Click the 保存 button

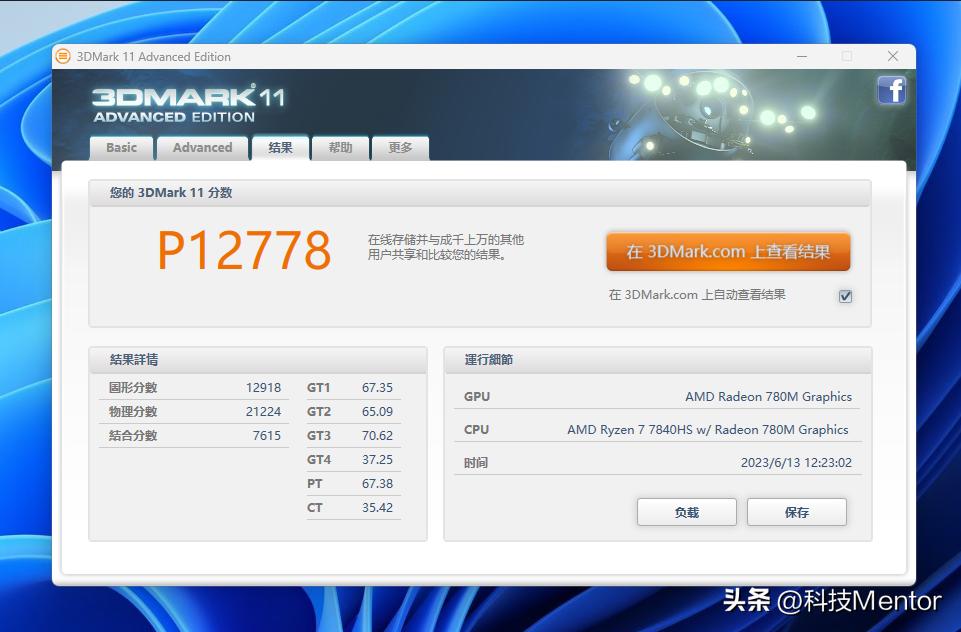click(796, 511)
